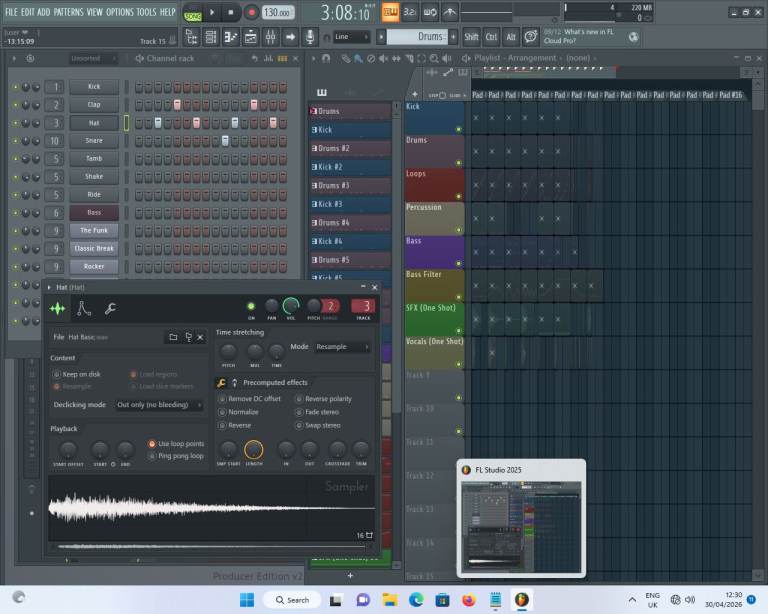Open the time stretching Mode dropdown
The image size is (768, 614).
click(342, 347)
